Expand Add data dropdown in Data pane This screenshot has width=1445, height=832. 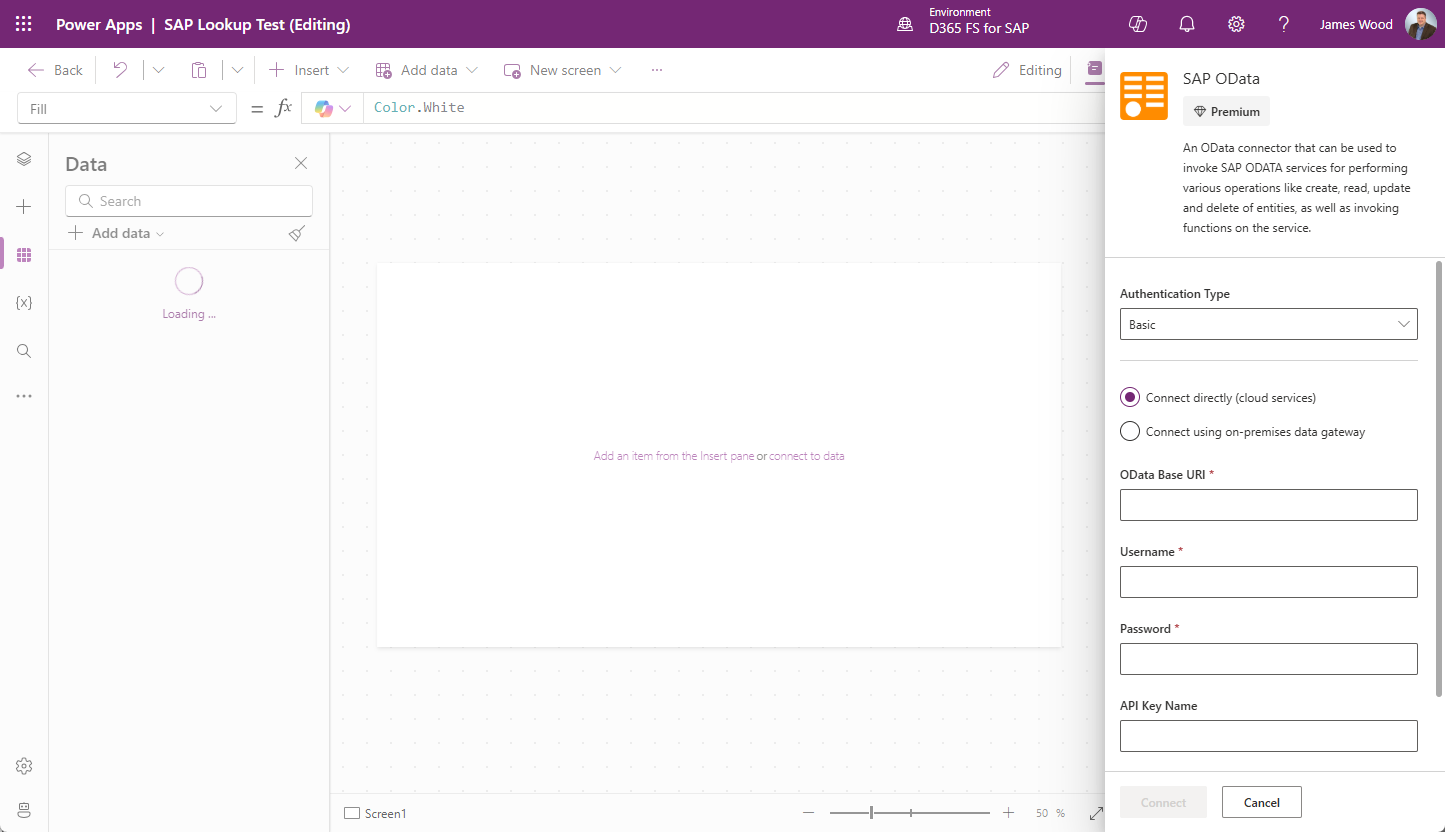pyautogui.click(x=116, y=233)
